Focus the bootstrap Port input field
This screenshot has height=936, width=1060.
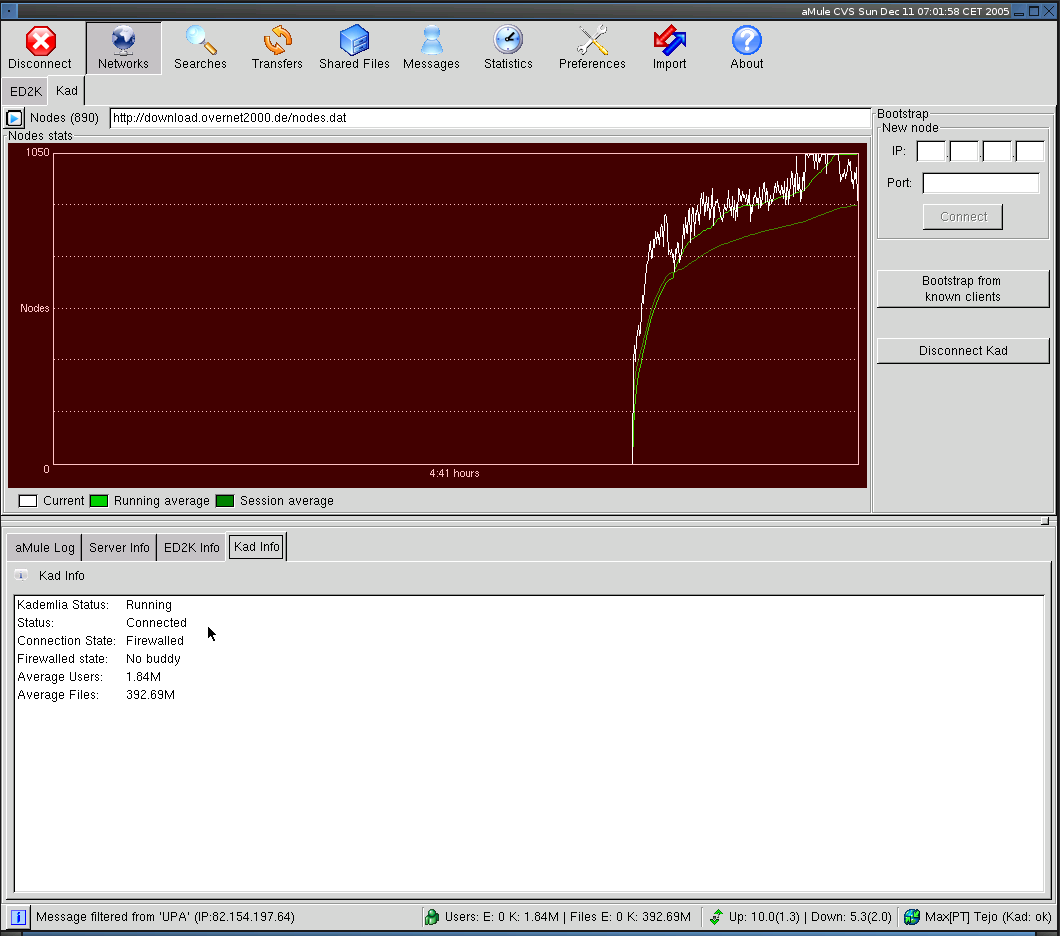coord(980,183)
